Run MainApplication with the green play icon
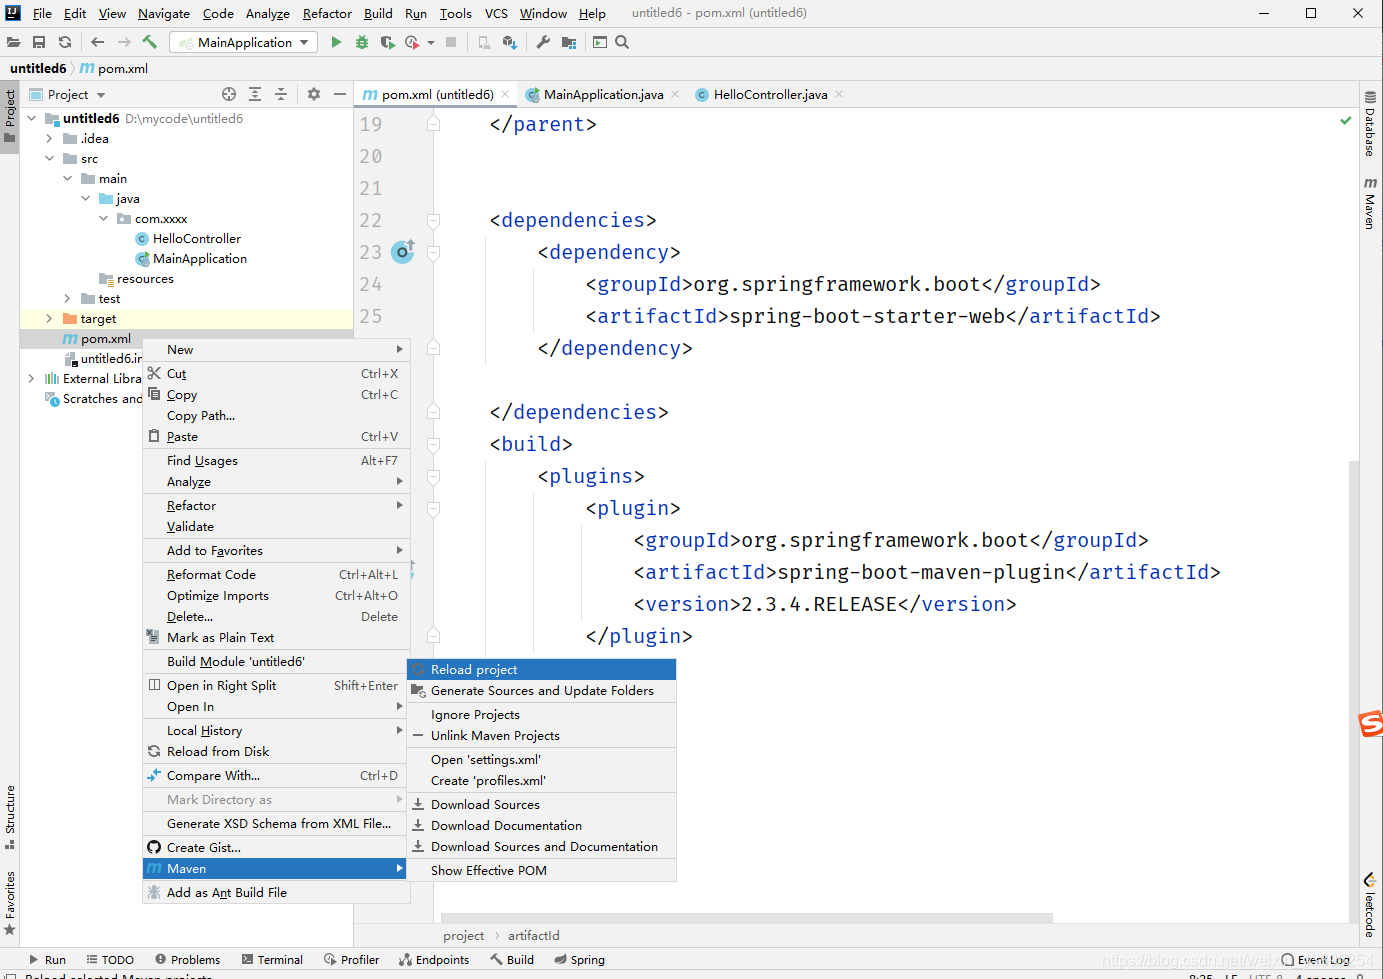This screenshot has width=1383, height=979. pos(336,42)
